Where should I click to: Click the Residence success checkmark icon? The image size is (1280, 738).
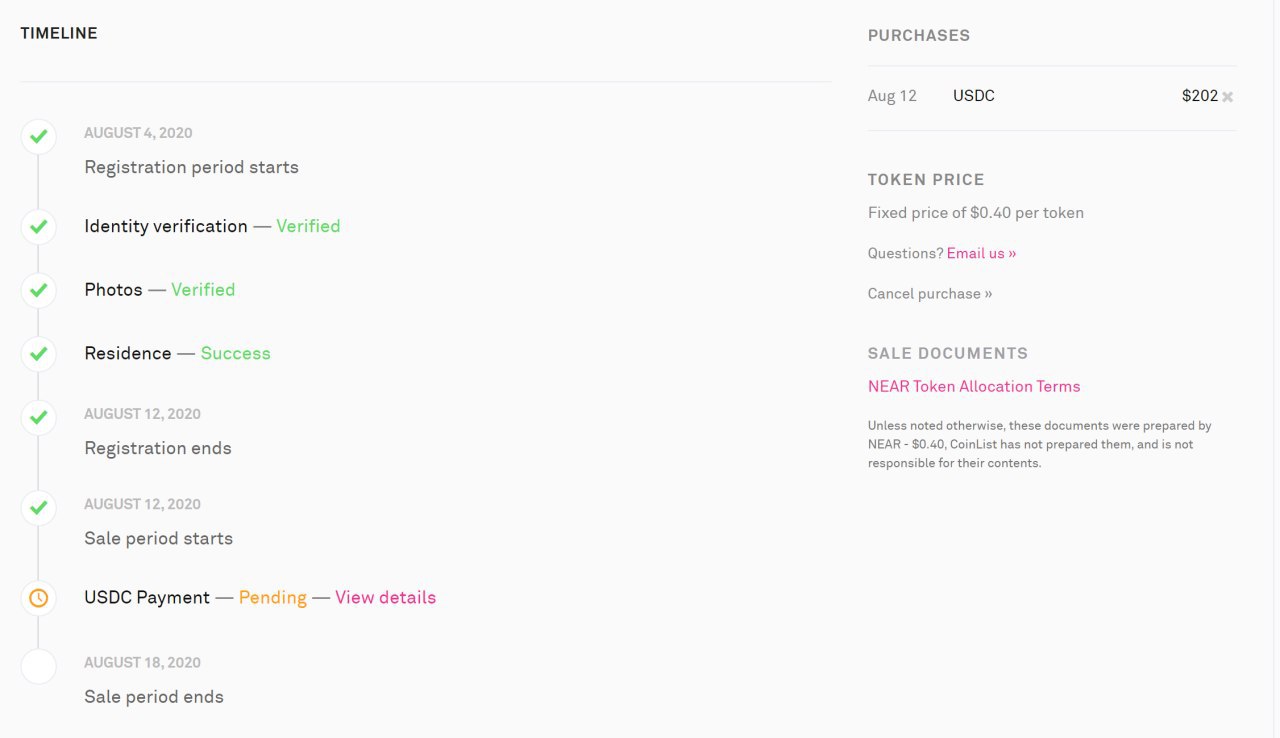pos(38,354)
